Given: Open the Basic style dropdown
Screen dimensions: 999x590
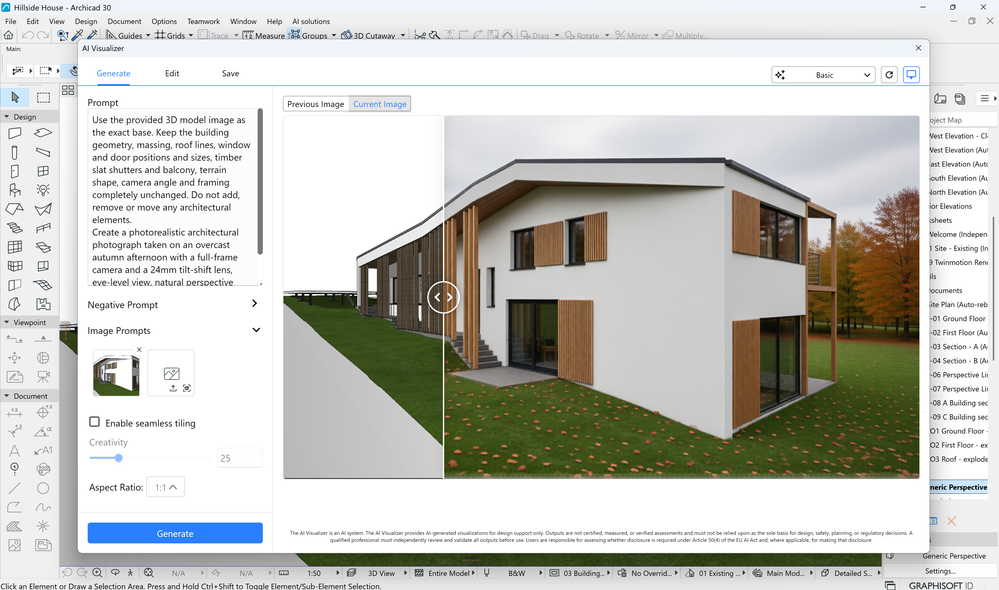Looking at the screenshot, I should (x=823, y=75).
